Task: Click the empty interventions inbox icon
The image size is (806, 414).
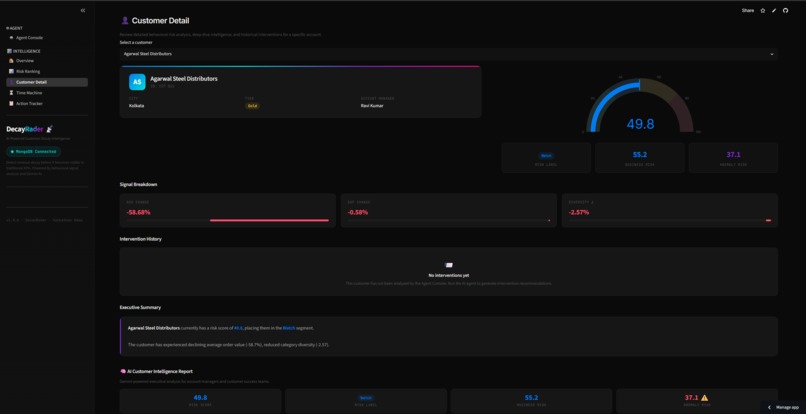Action: tap(449, 265)
